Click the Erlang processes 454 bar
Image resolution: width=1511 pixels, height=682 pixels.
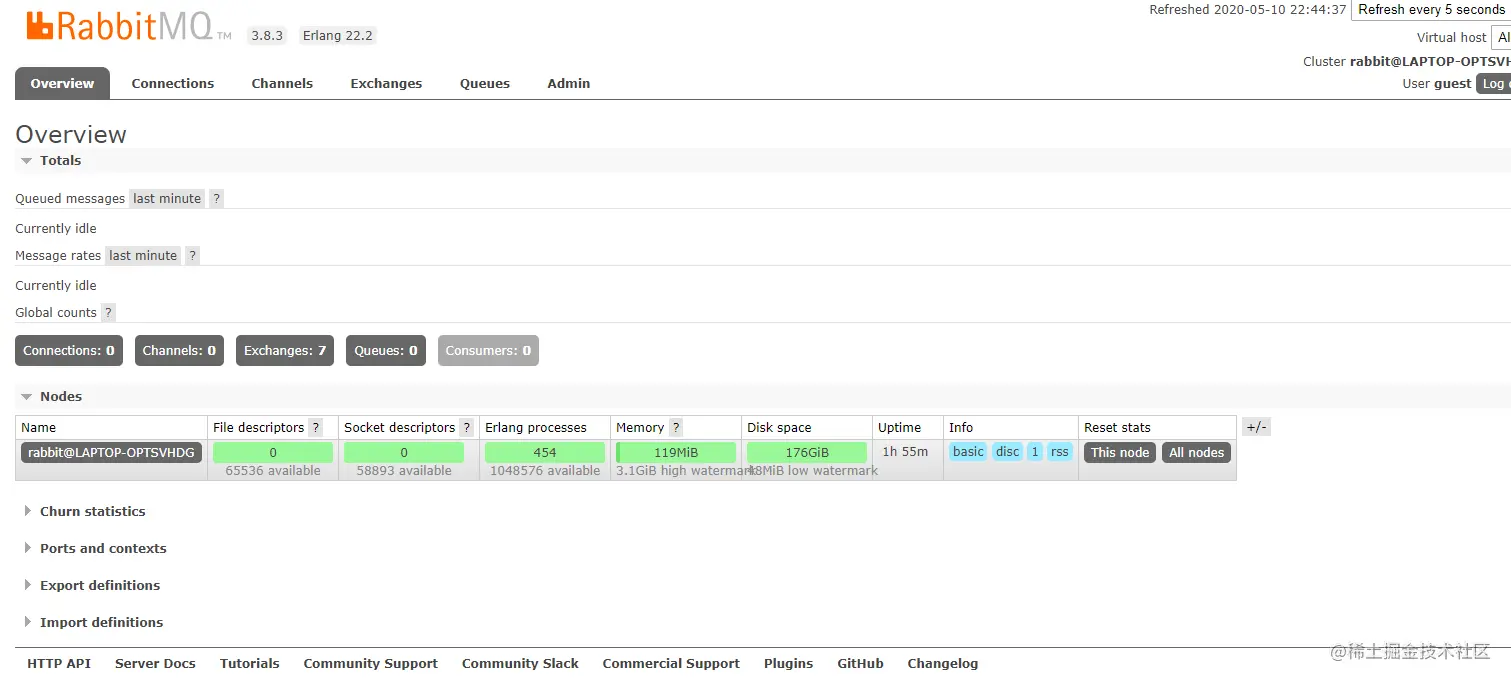click(545, 452)
